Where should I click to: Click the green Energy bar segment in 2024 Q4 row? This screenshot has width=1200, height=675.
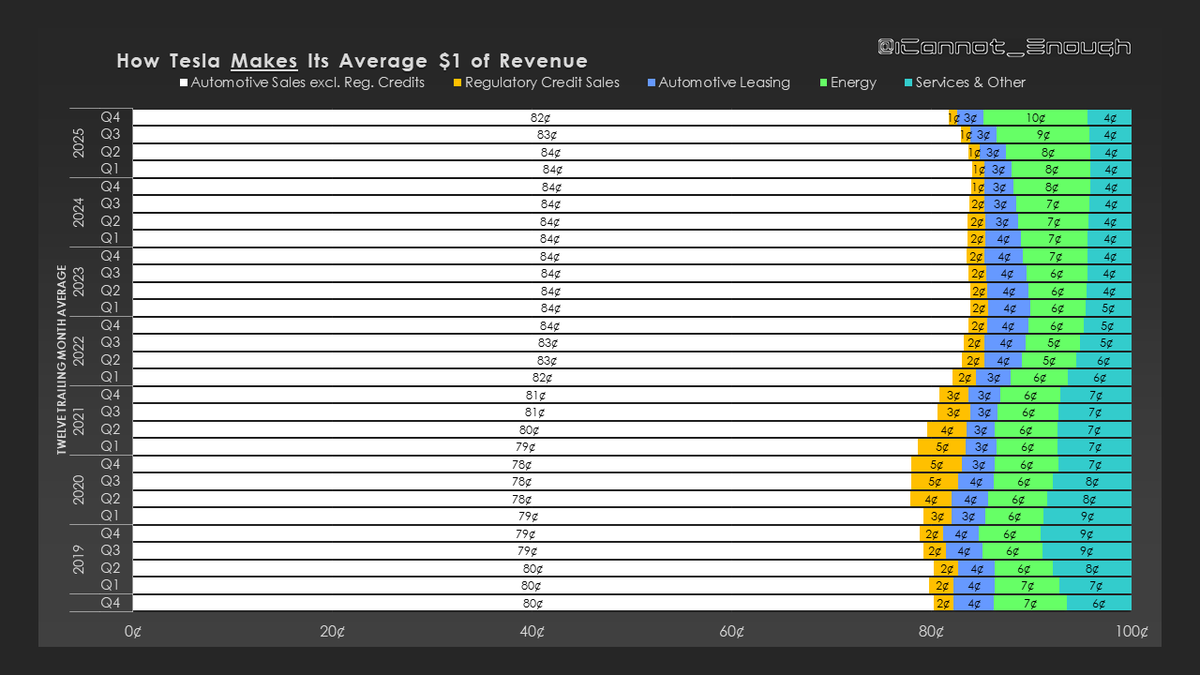(x=1051, y=187)
